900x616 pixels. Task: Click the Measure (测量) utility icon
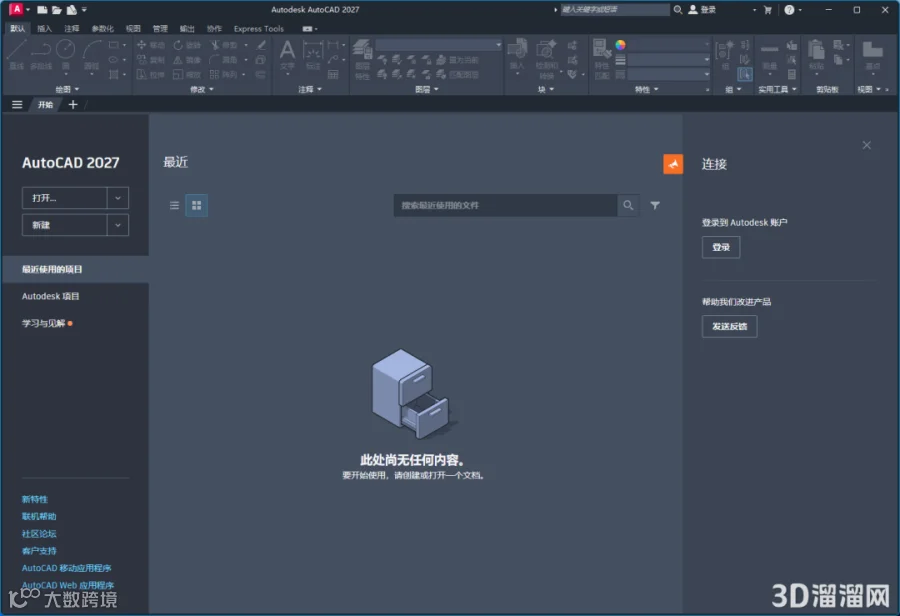(x=770, y=56)
